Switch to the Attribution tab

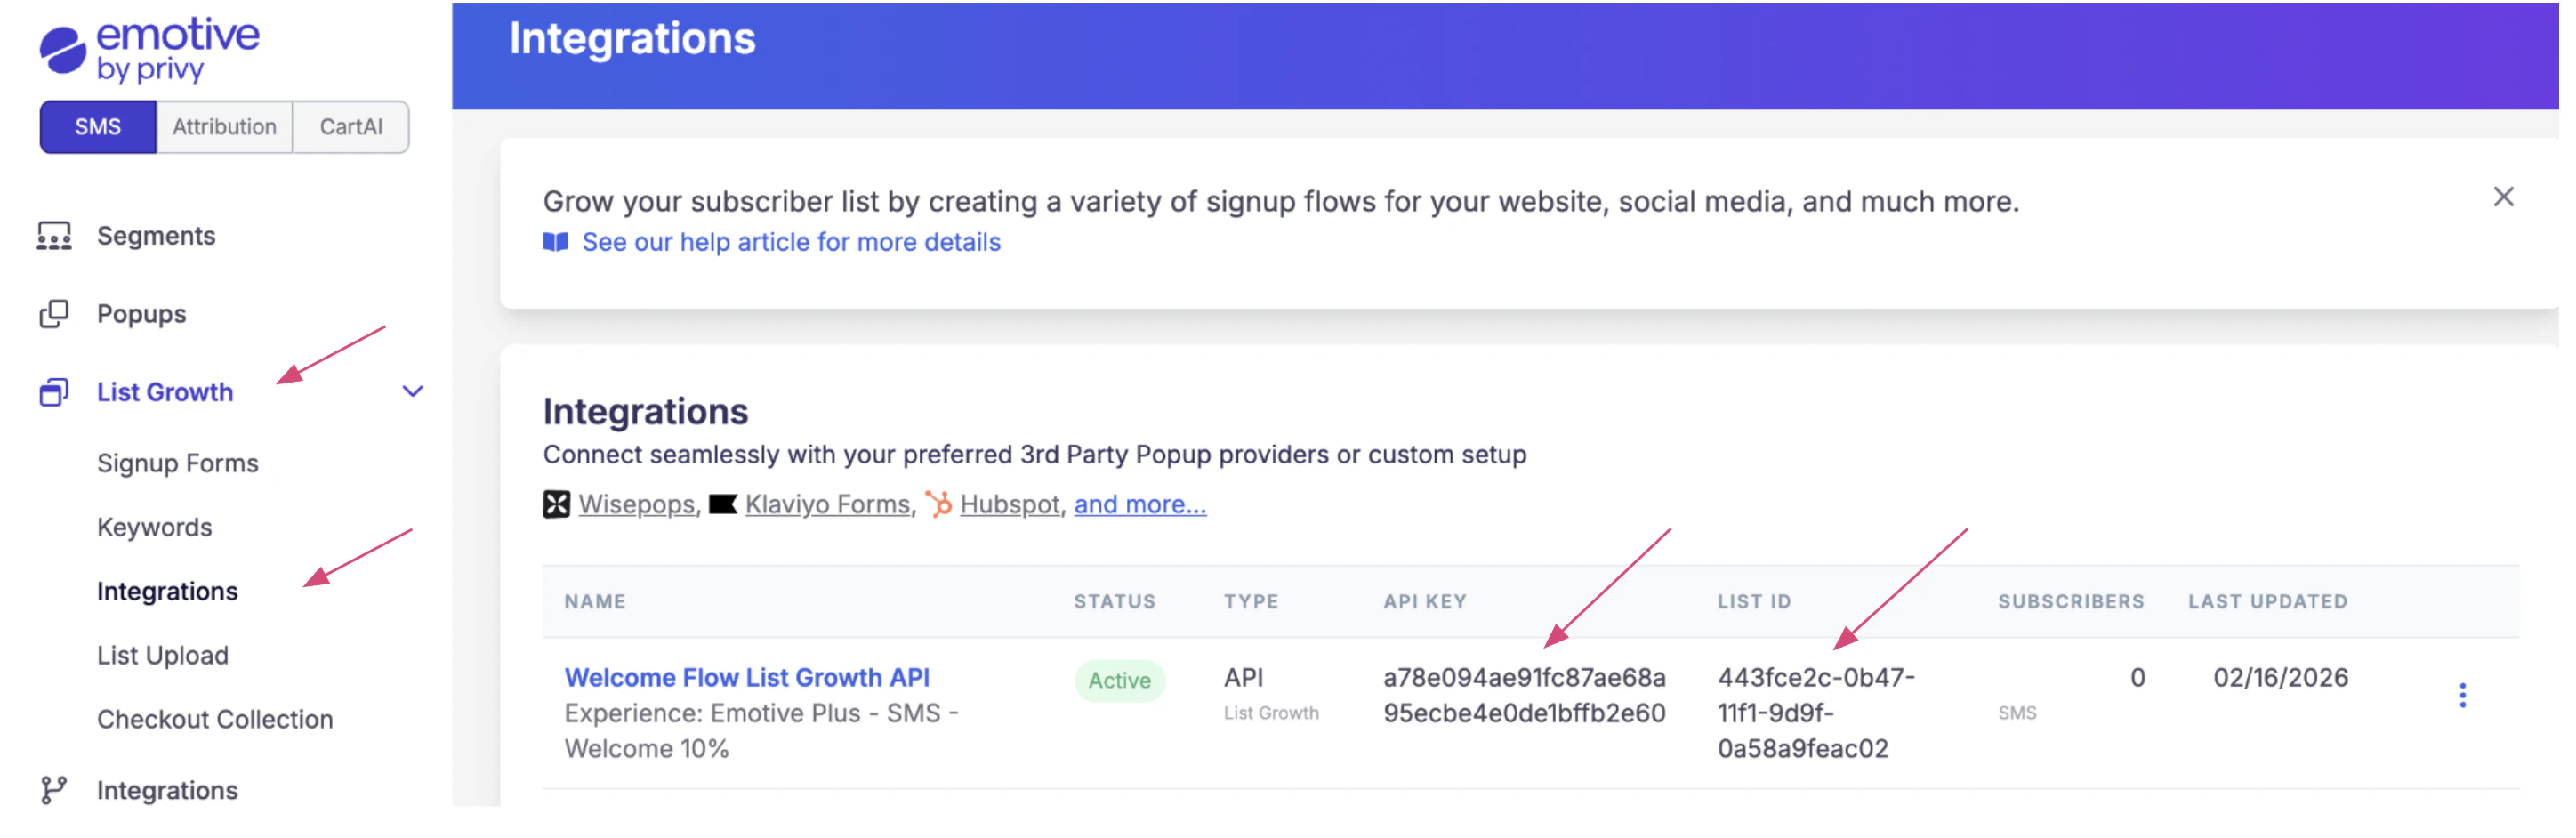tap(223, 126)
